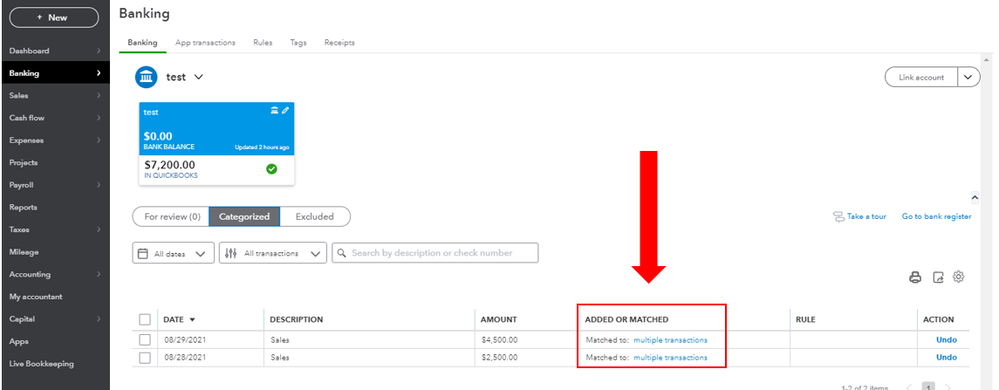Screen dimensions: 999x390
Task: Expand the Accounting sidebar menu
Action: tap(98, 274)
